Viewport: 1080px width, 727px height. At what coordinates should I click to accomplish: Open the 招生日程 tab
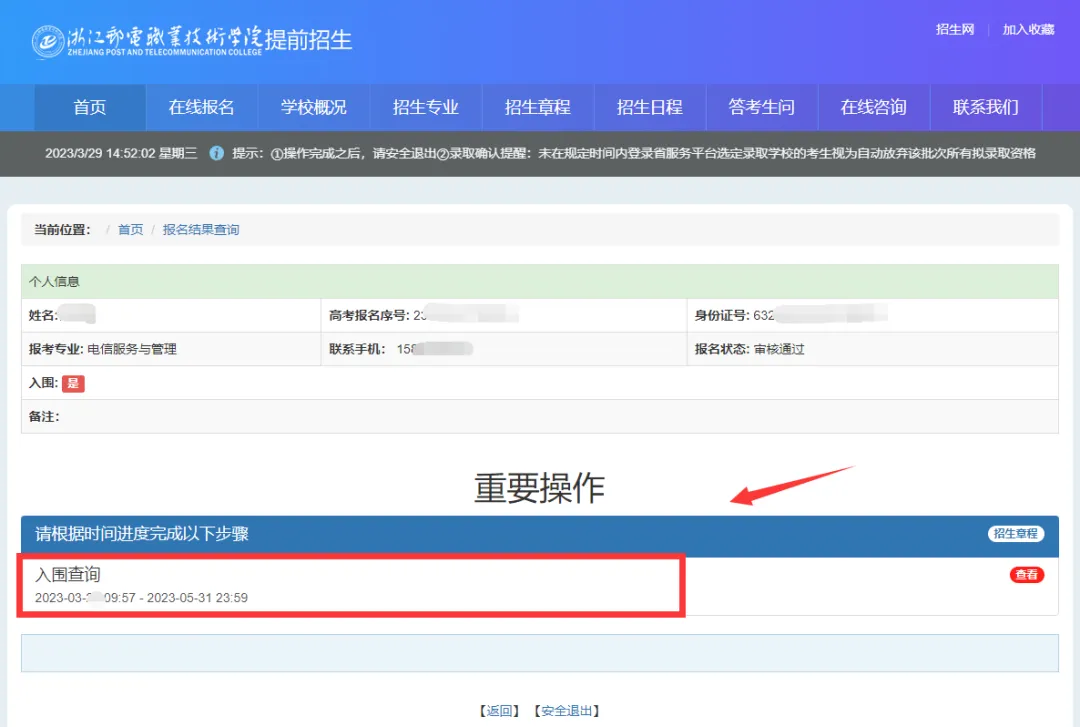651,107
